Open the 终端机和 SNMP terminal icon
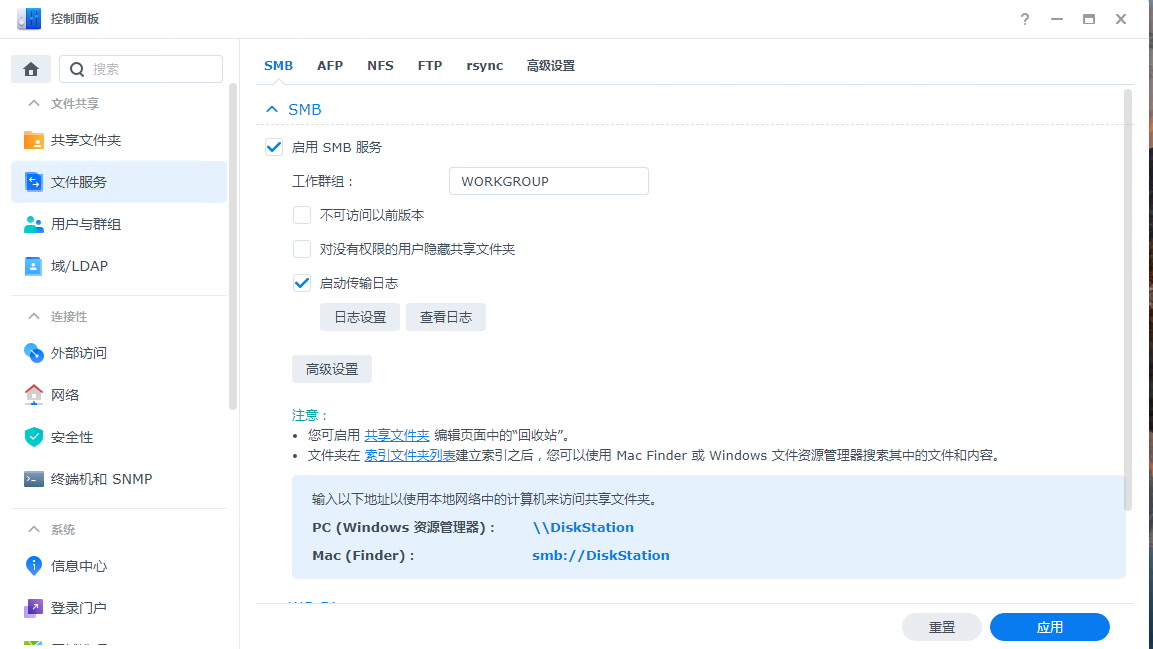 [x=34, y=479]
